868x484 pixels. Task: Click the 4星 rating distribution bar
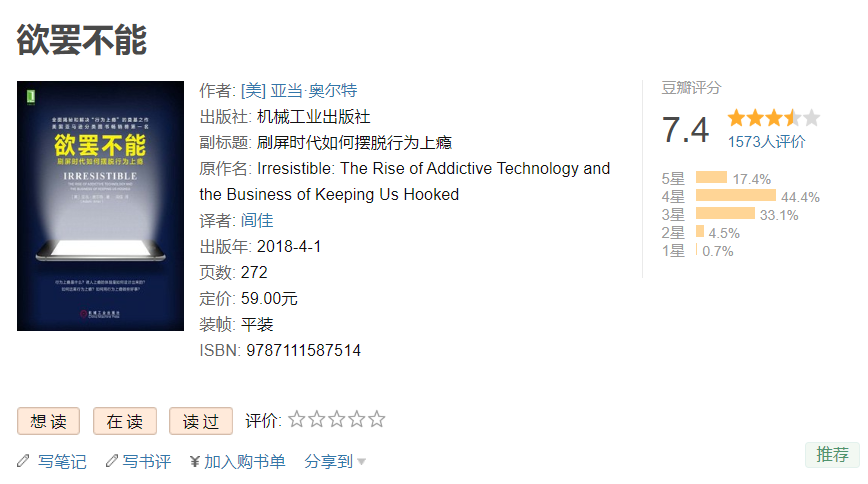(x=736, y=195)
